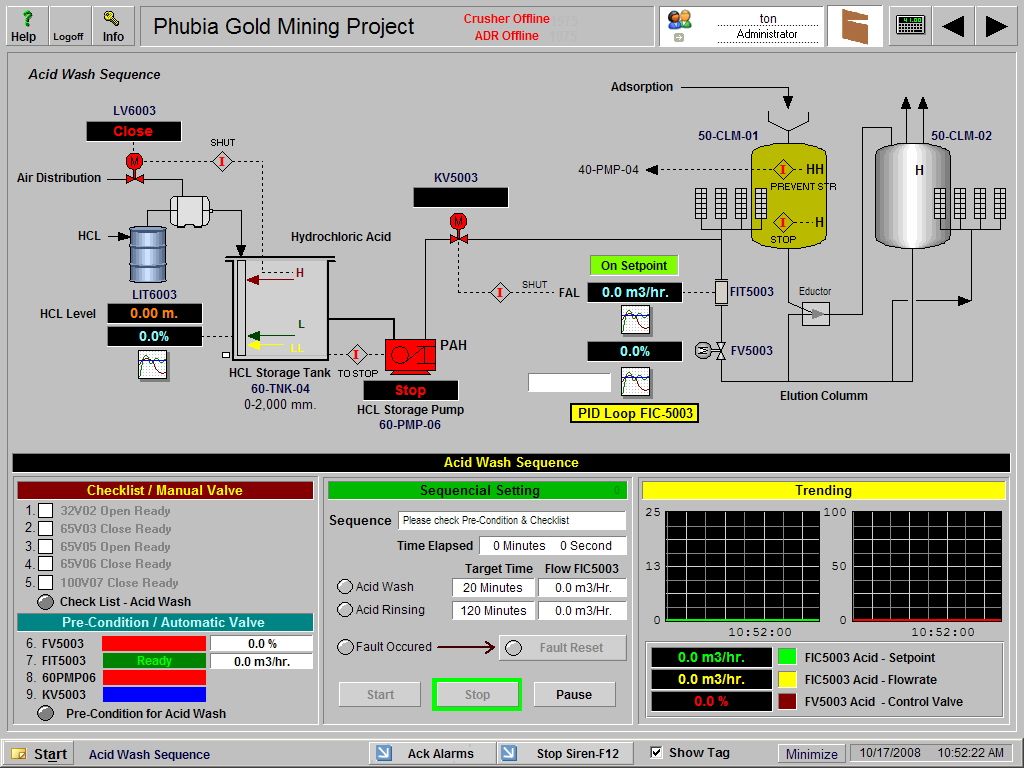Viewport: 1024px width, 768px height.
Task: Open the trend icon below HCL Level
Action: pyautogui.click(x=151, y=364)
